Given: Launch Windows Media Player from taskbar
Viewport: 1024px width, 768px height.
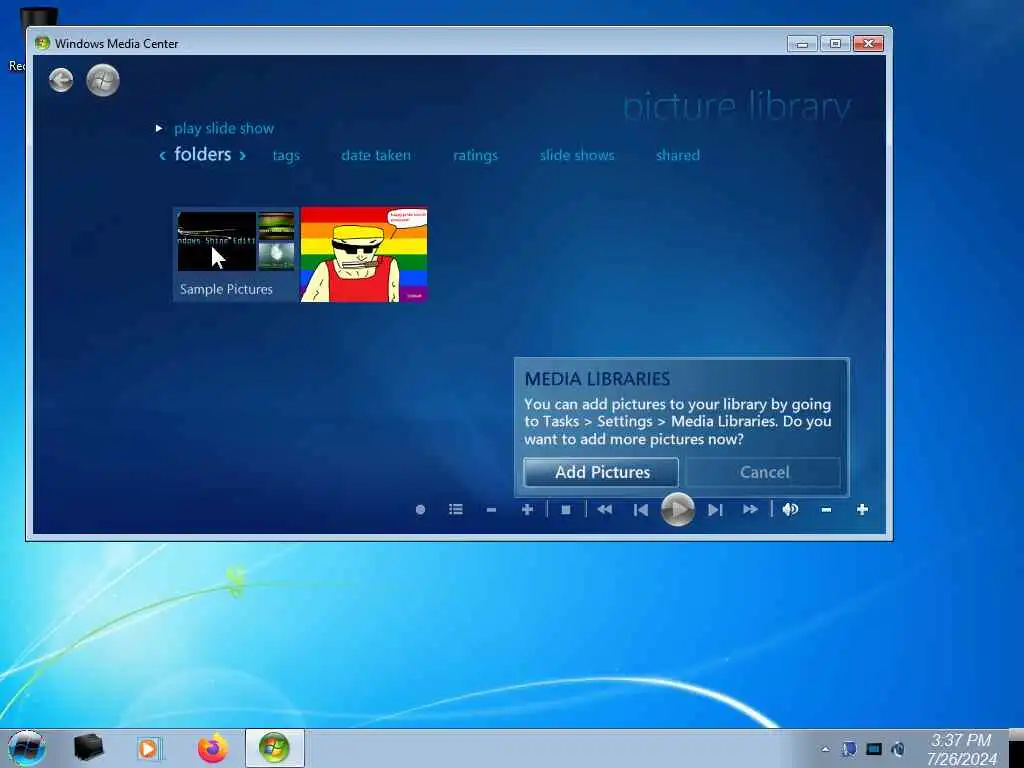Looking at the screenshot, I should [x=149, y=748].
